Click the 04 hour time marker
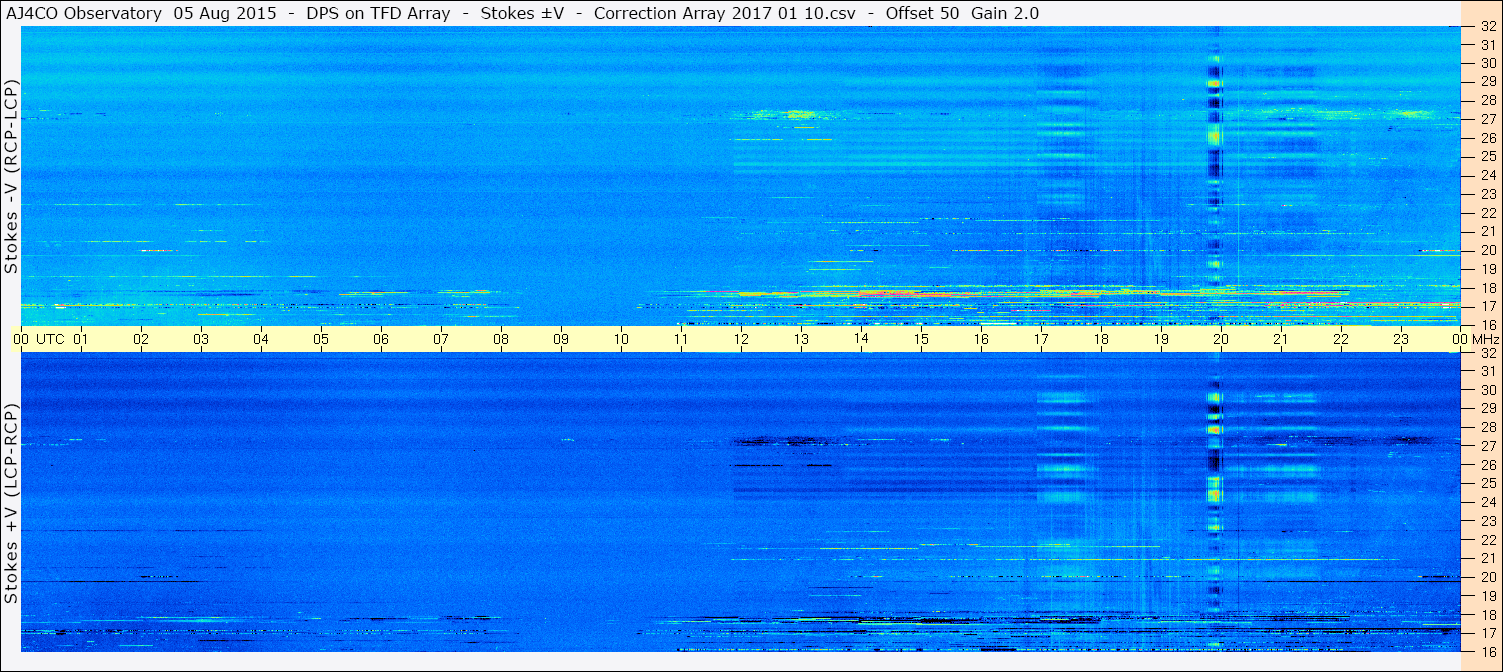The width and height of the screenshot is (1503, 672). pos(261,339)
